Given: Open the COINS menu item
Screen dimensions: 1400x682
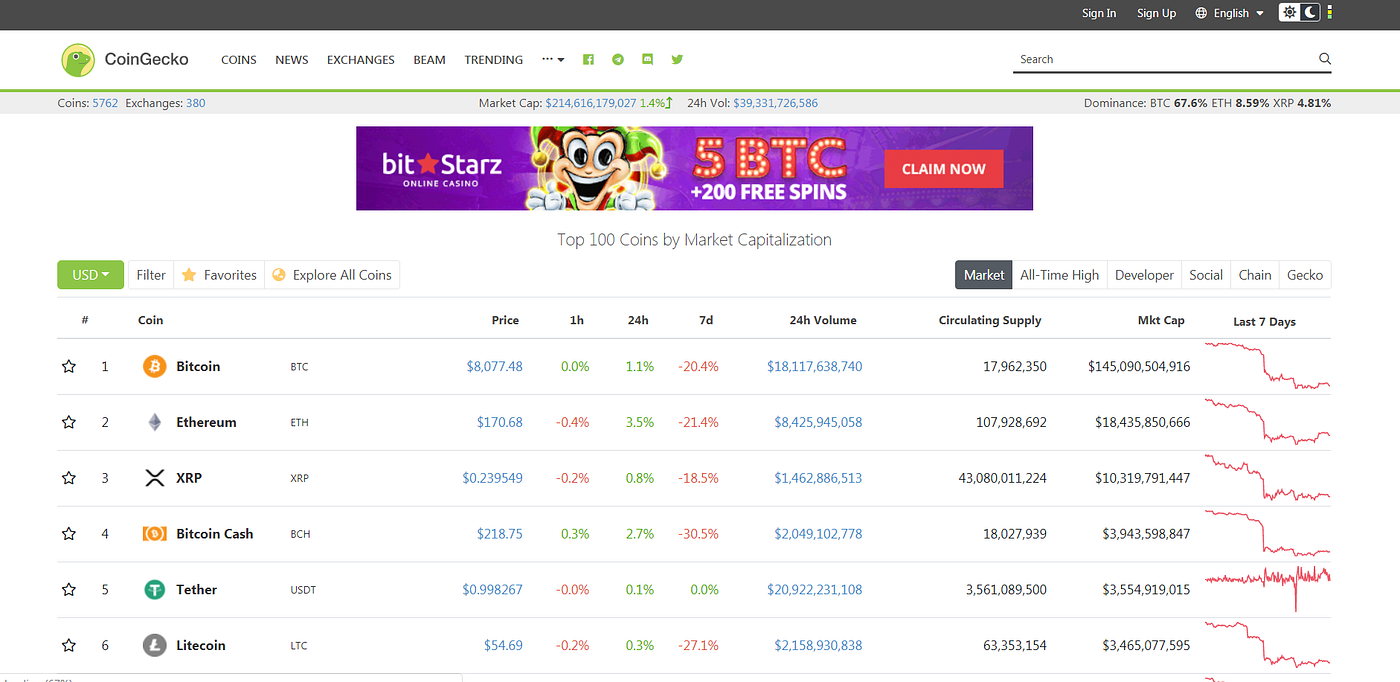Looking at the screenshot, I should (x=239, y=60).
